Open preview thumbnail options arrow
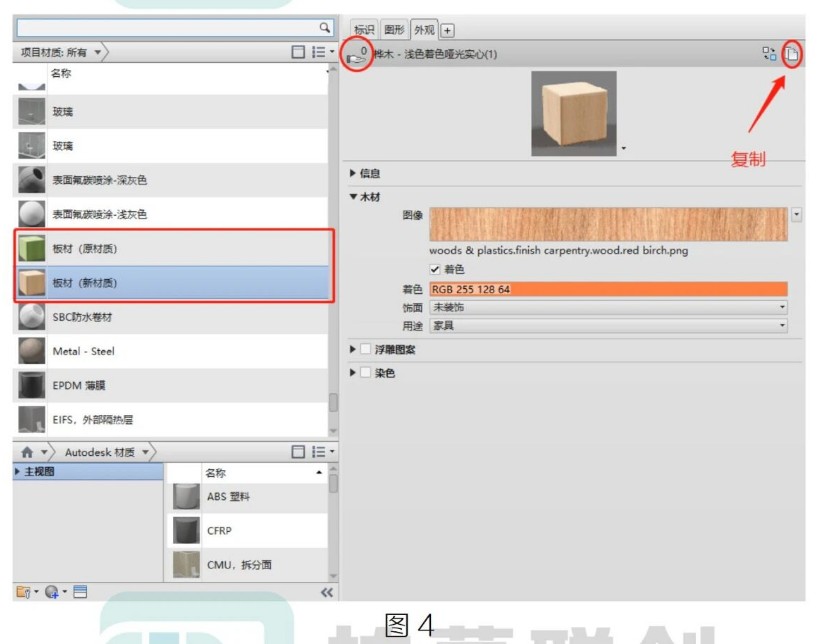832x644 pixels. [x=623, y=149]
